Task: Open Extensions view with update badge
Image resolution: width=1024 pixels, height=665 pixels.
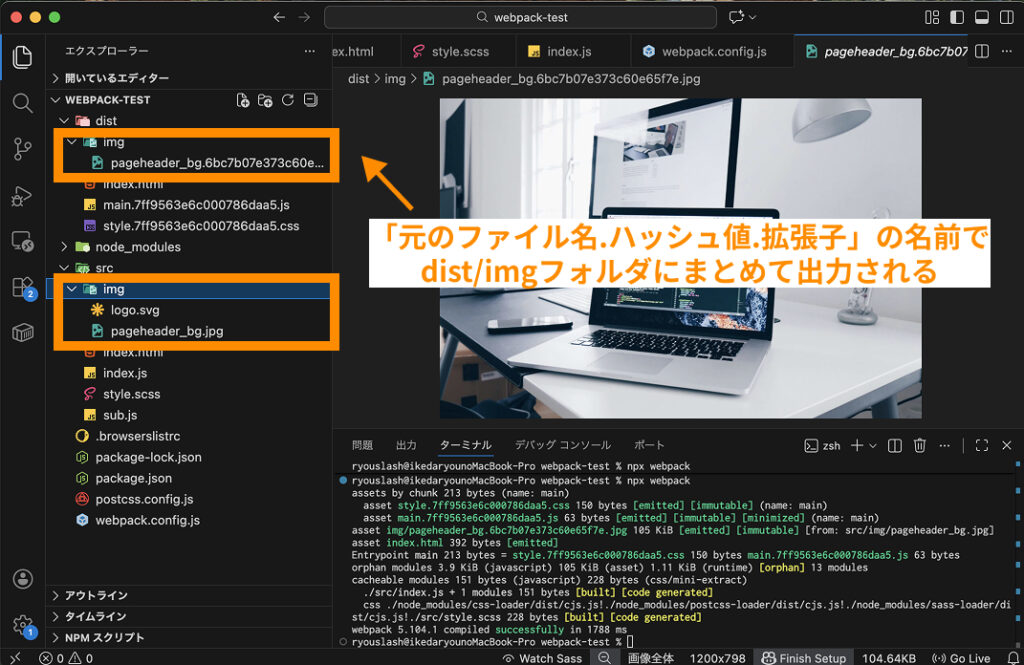Action: coord(22,288)
